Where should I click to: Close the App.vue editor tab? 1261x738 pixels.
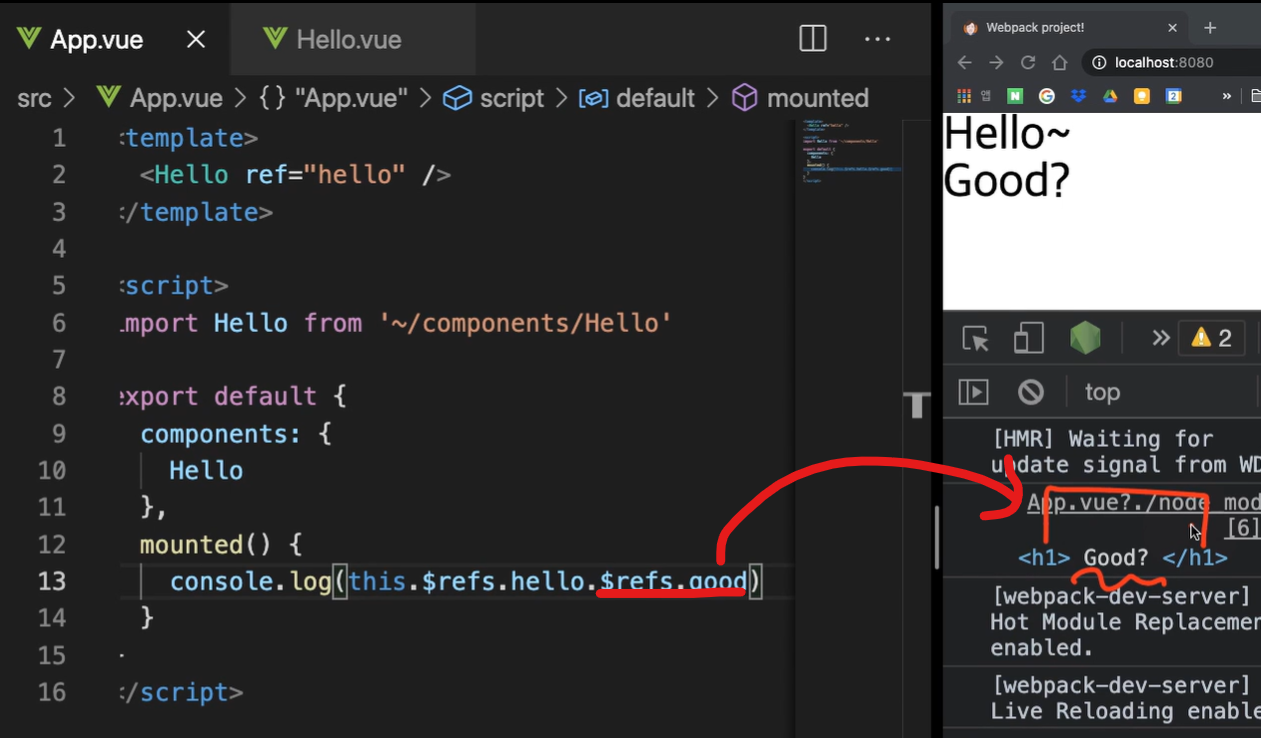point(196,40)
